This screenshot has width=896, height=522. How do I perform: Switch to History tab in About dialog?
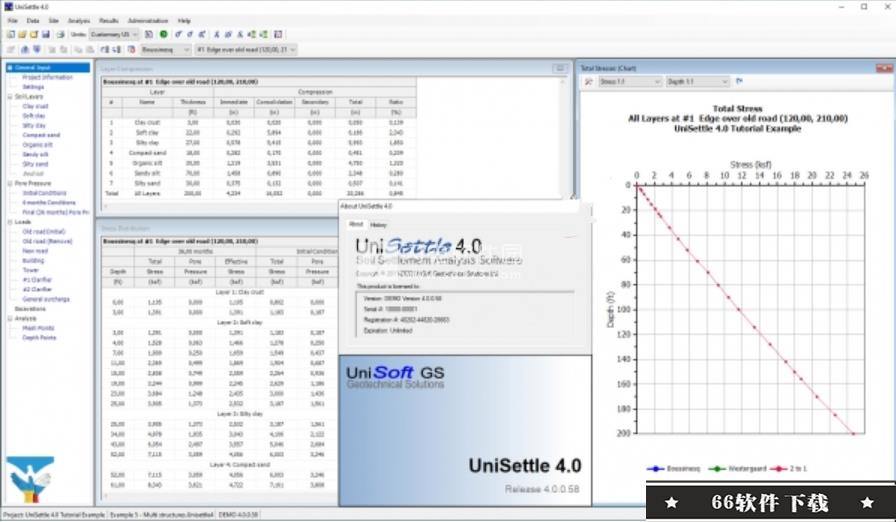click(378, 225)
